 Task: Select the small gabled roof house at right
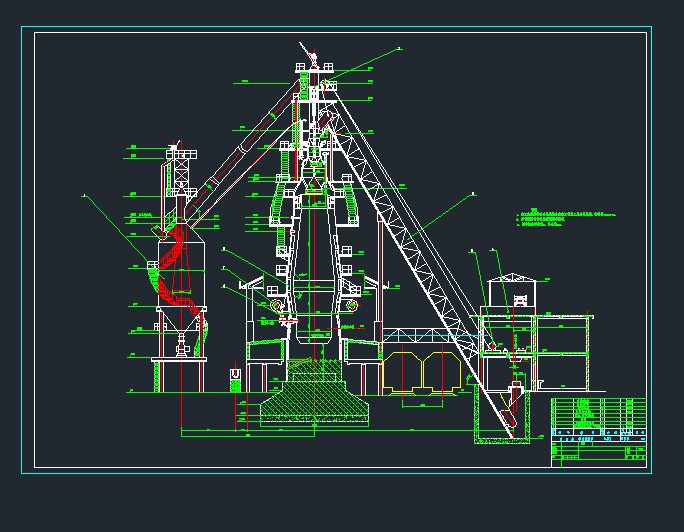point(511,292)
